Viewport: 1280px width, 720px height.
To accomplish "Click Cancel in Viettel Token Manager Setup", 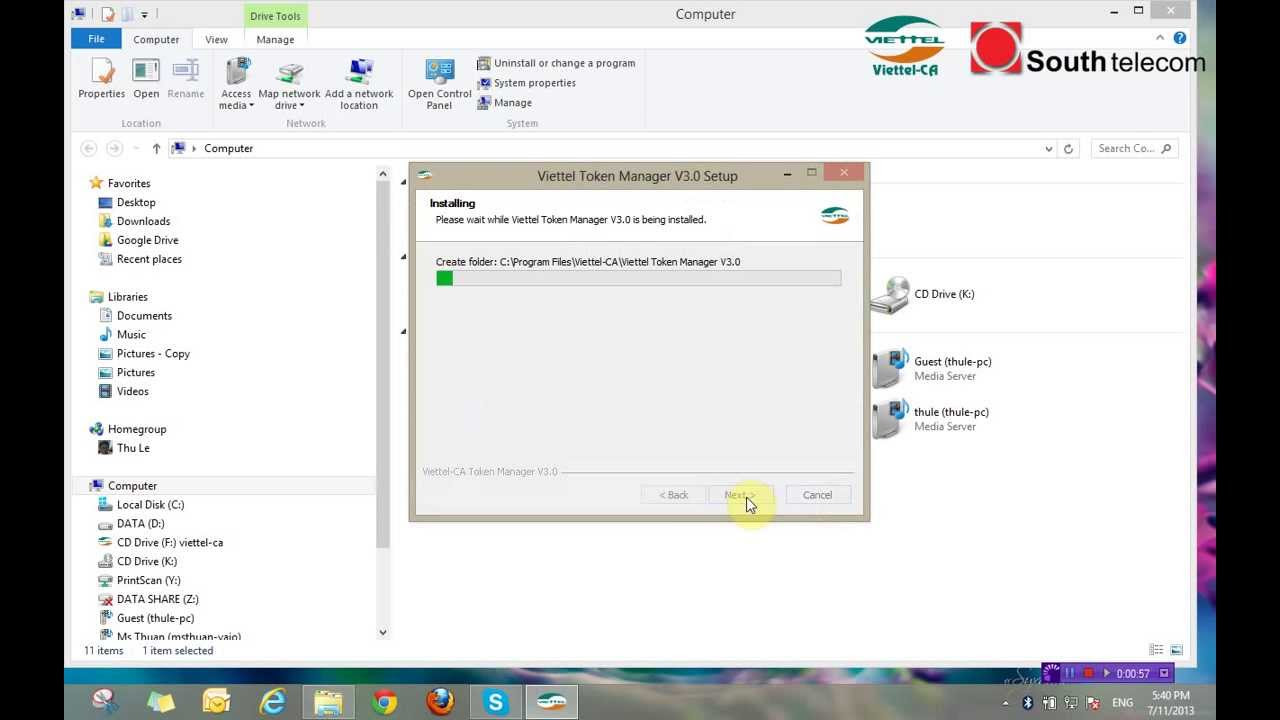I will point(817,495).
